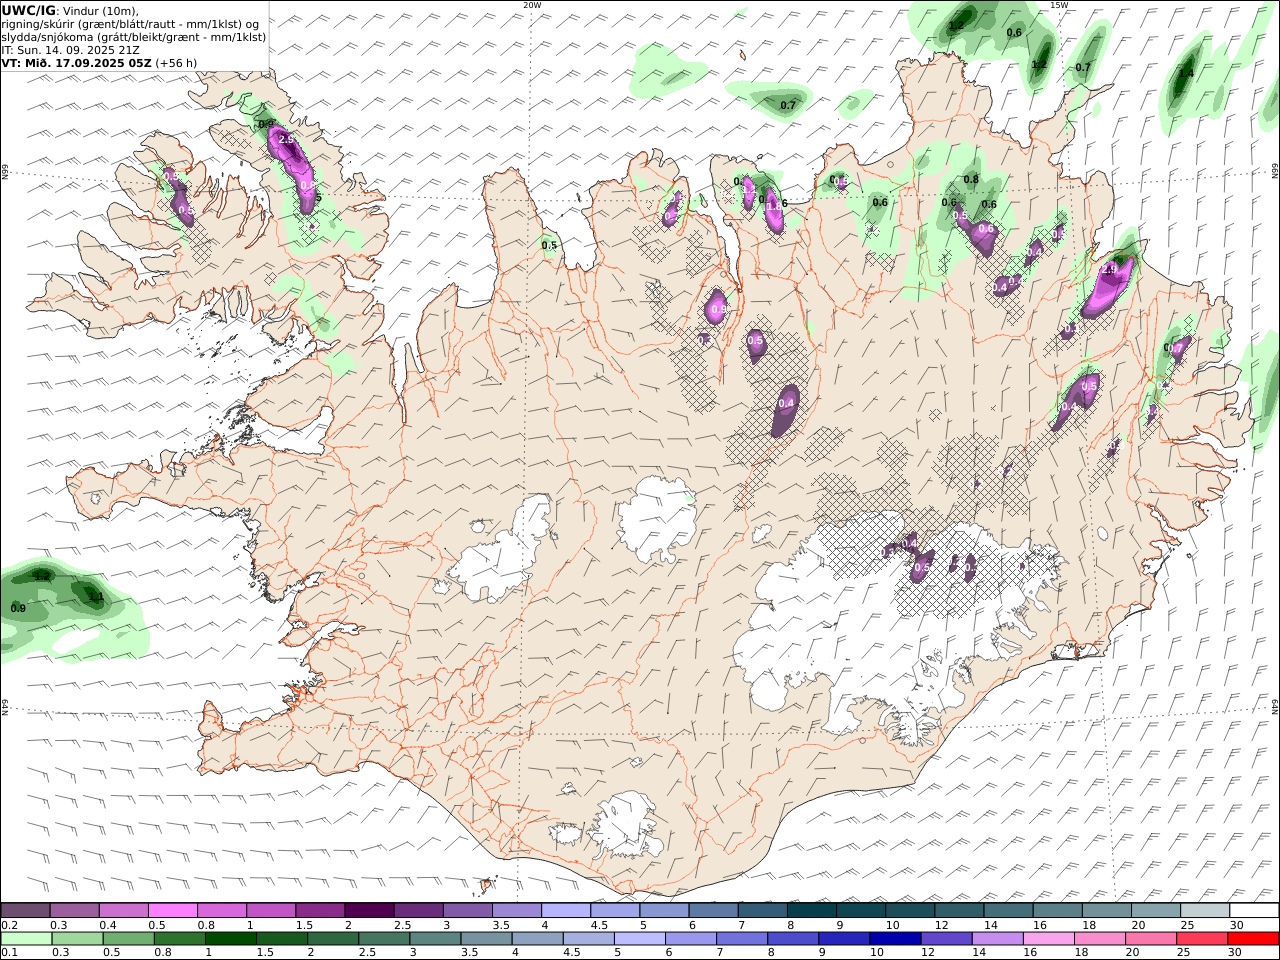Click the "0.1" label in the lower legend row
This screenshot has width=1280, height=960.
pos(9,953)
